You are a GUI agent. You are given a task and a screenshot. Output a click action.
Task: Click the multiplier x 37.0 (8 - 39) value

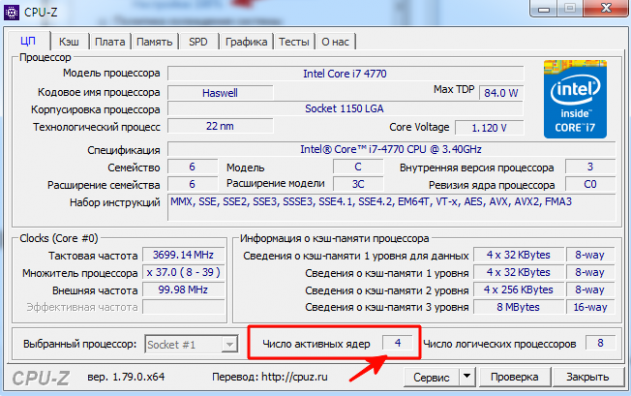pos(183,272)
